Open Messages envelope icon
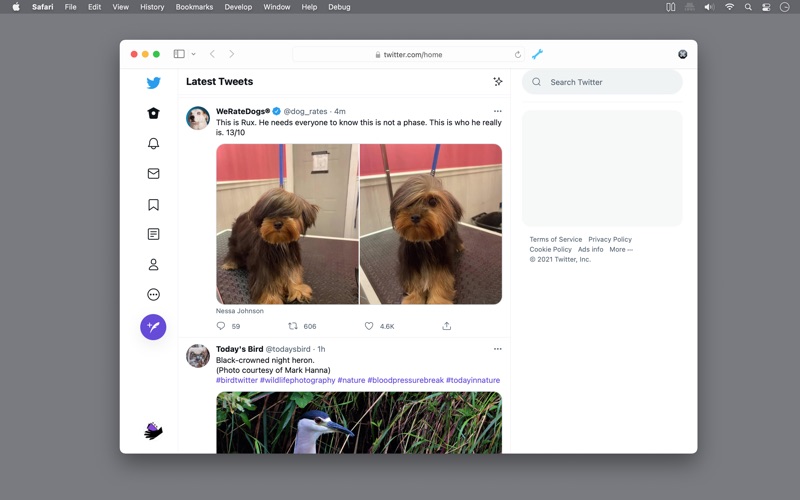Image resolution: width=800 pixels, height=500 pixels. (153, 173)
